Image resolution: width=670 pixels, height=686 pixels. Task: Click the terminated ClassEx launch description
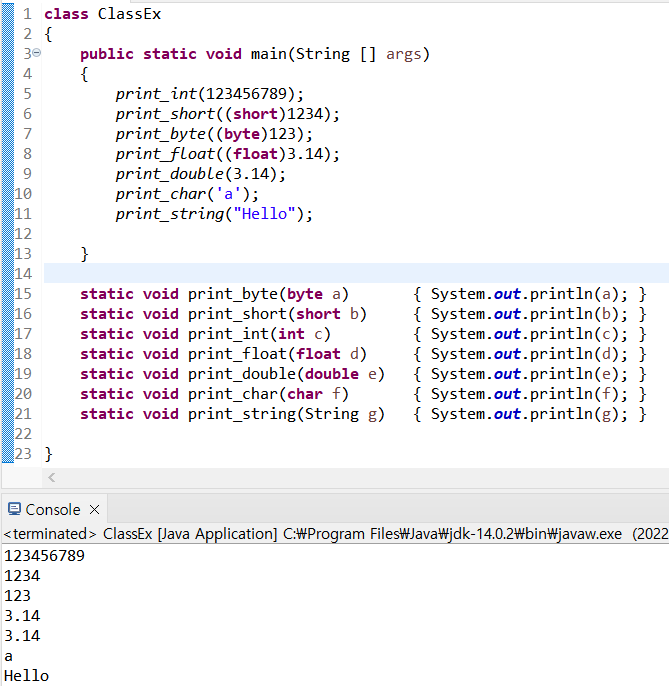point(335,534)
